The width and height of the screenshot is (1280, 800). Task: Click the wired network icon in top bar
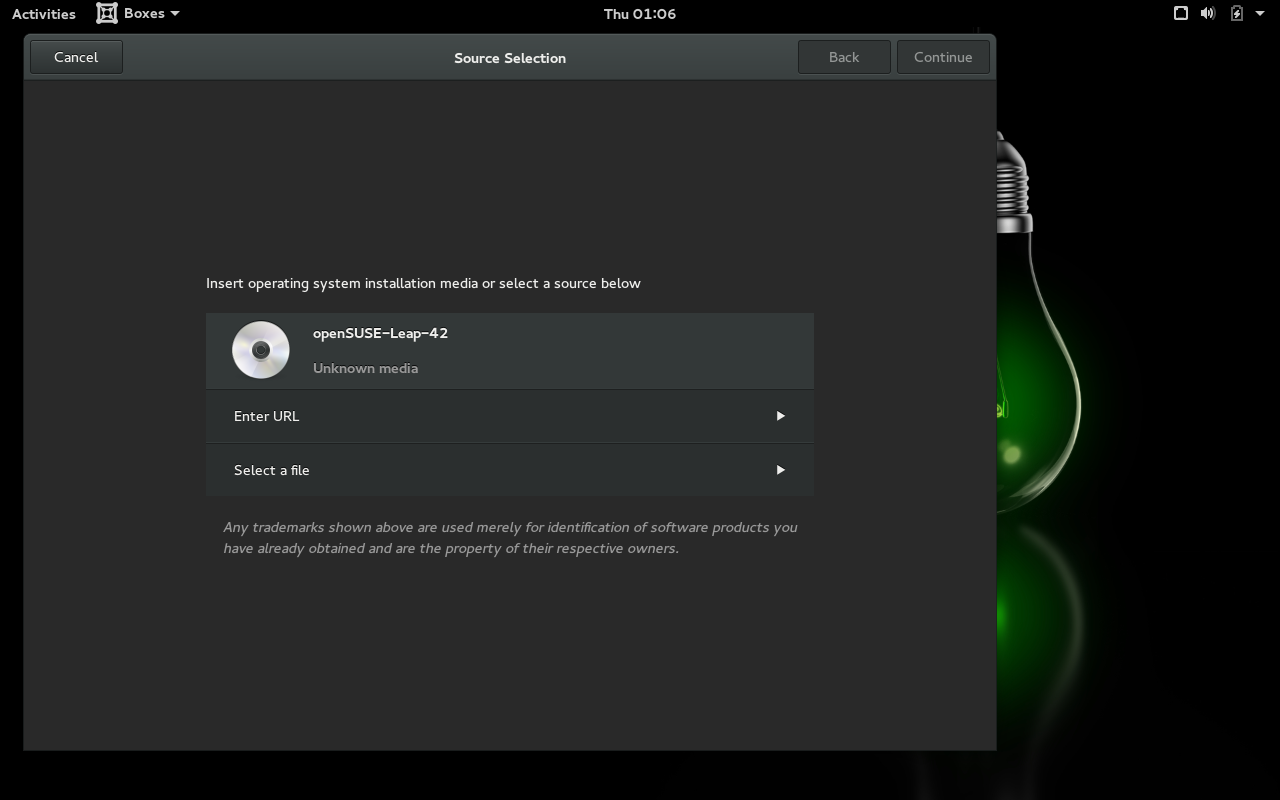pyautogui.click(x=1180, y=13)
